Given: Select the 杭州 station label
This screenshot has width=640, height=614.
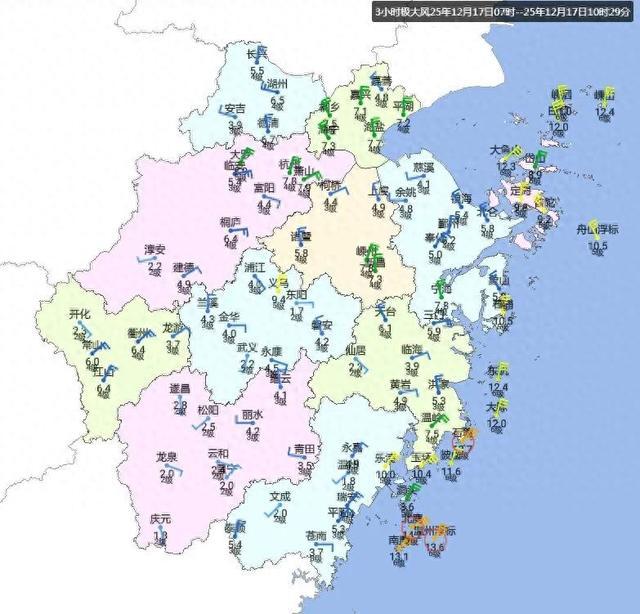Looking at the screenshot, I should (x=289, y=164).
